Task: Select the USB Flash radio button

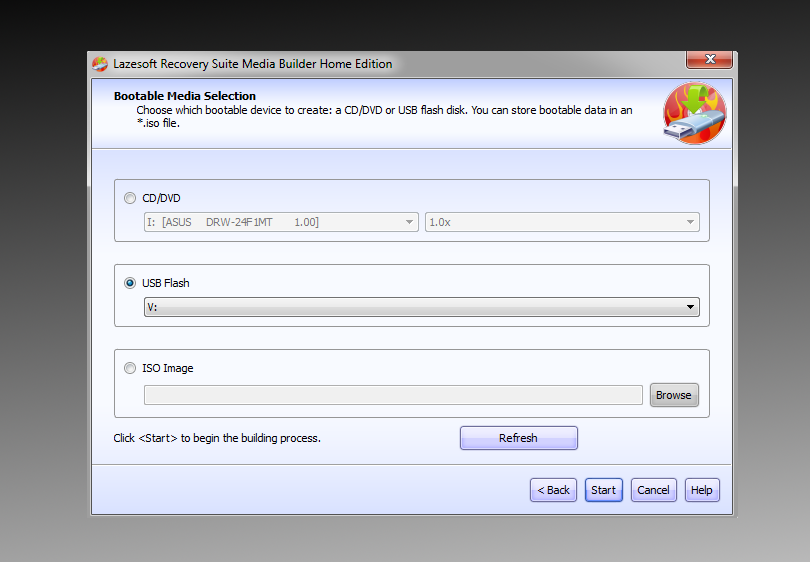Action: click(130, 283)
